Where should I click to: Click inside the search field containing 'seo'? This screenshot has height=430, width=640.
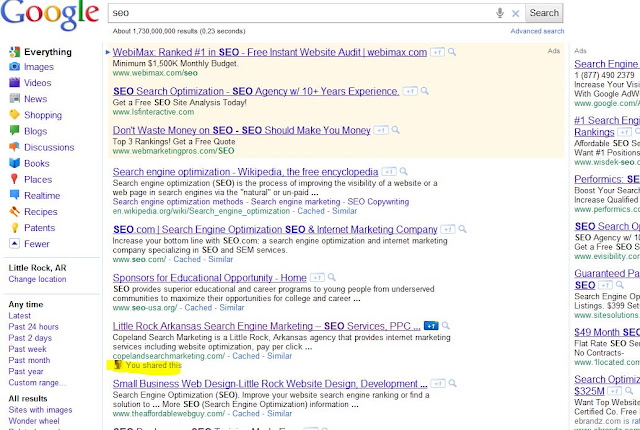click(x=300, y=13)
